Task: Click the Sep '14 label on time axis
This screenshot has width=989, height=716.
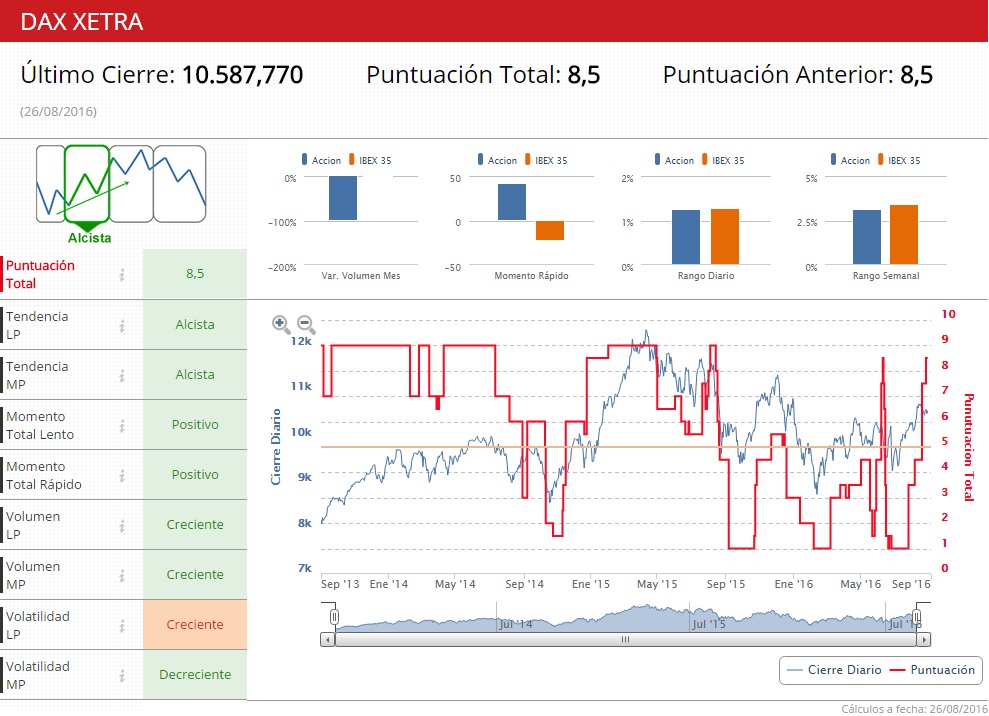Action: tap(524, 584)
